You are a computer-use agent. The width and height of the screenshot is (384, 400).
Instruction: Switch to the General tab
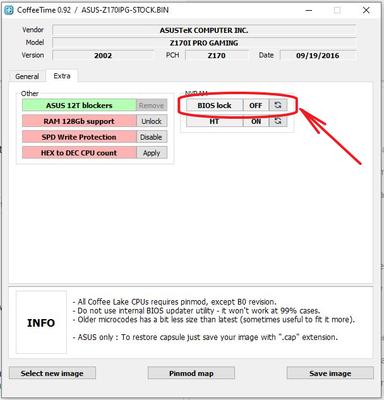(x=27, y=76)
